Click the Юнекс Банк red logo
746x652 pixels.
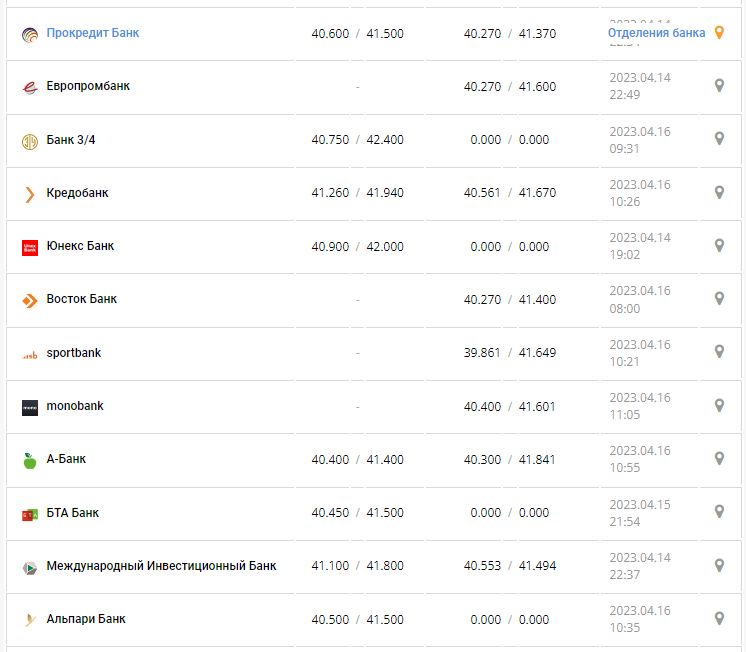coord(29,247)
